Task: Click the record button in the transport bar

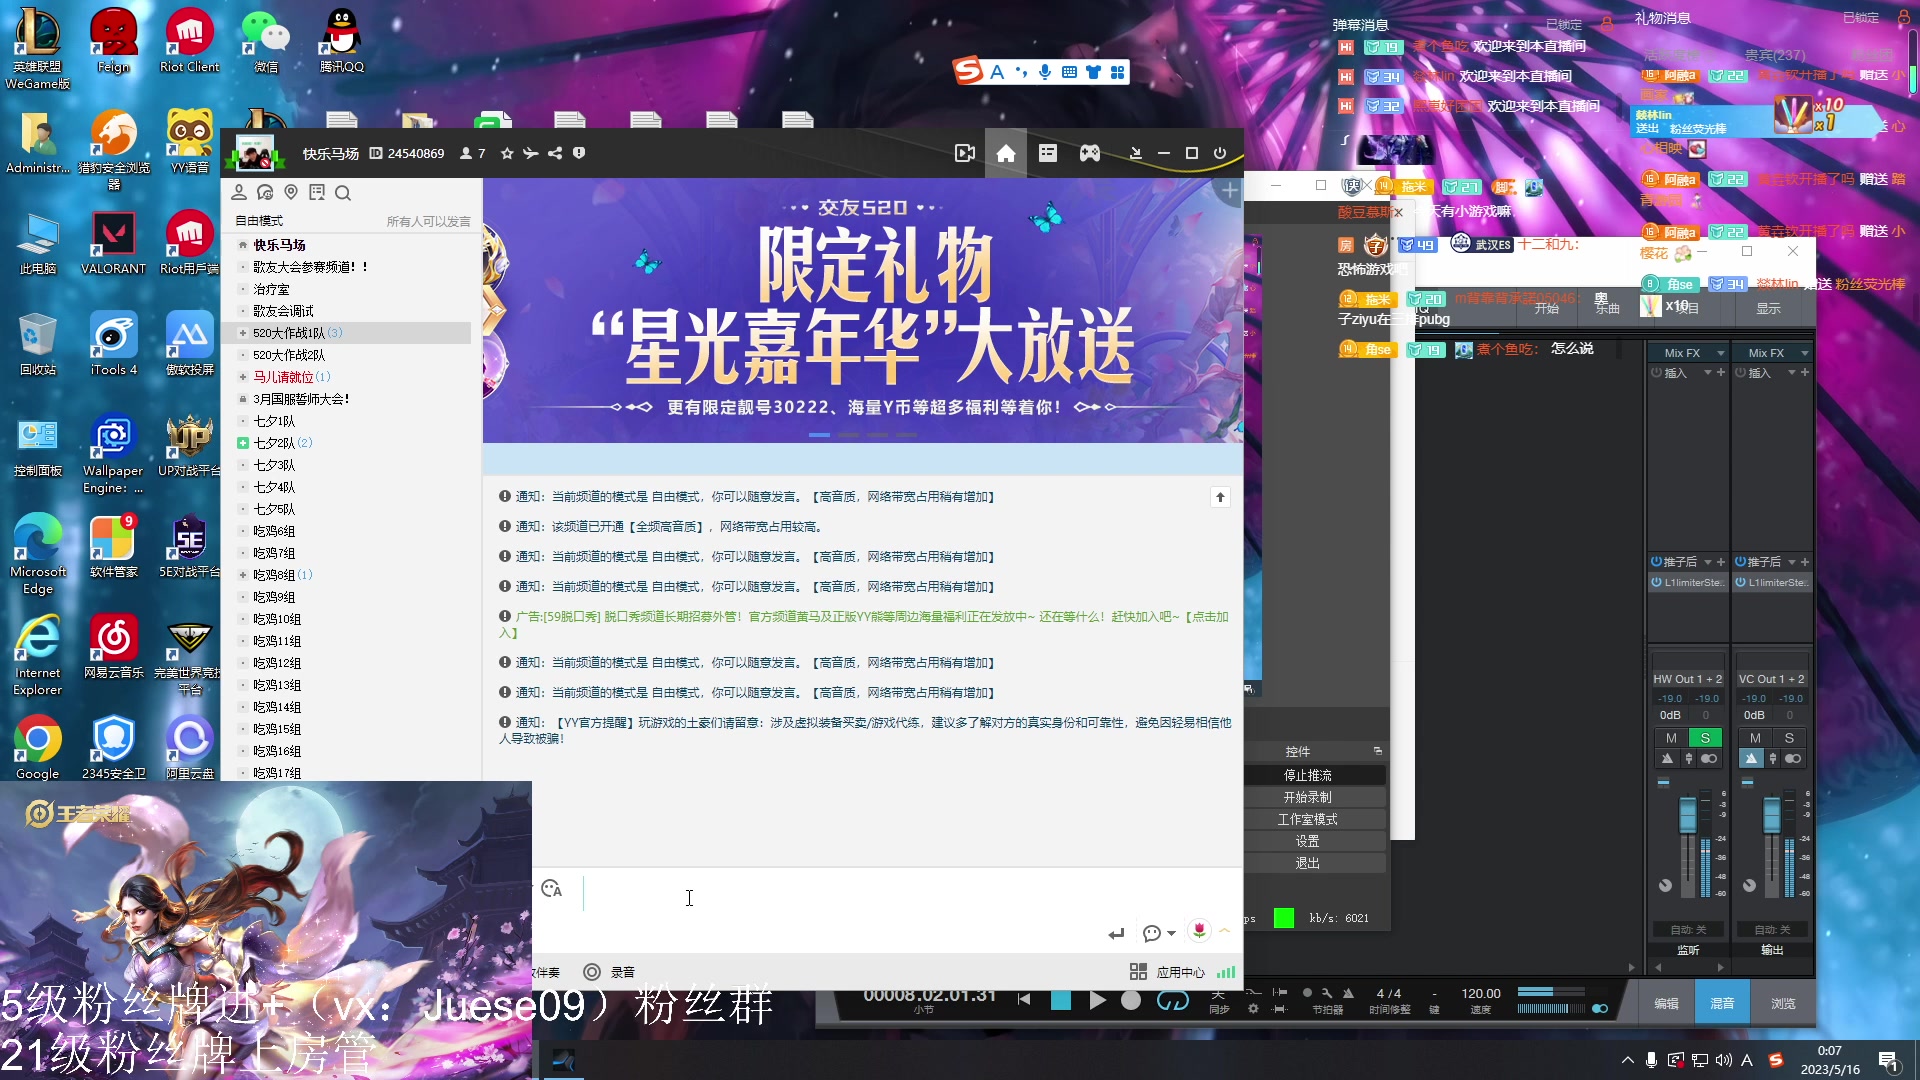Action: [1131, 1000]
